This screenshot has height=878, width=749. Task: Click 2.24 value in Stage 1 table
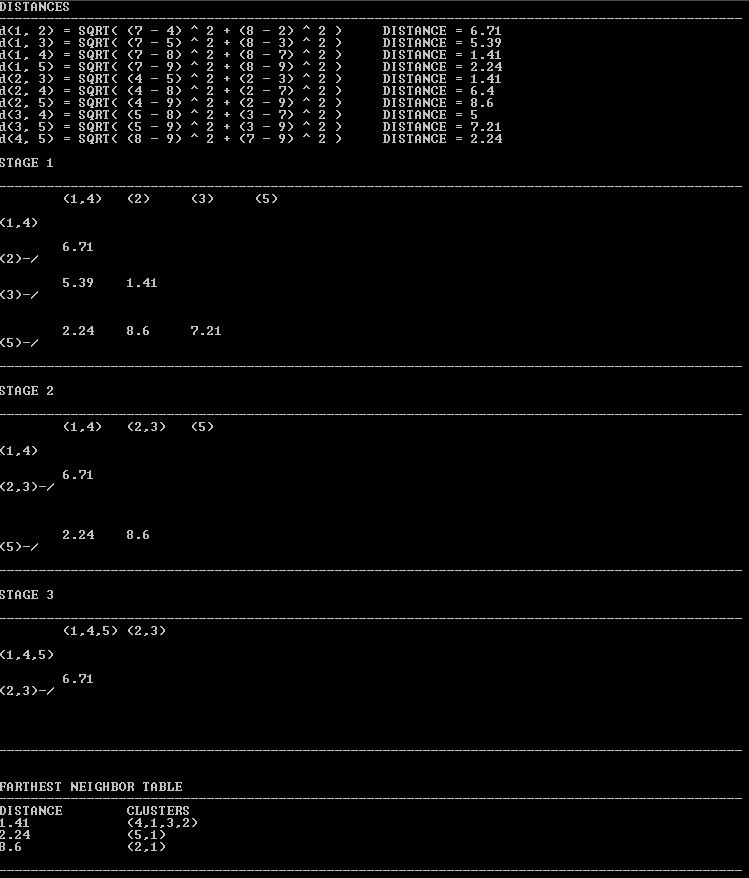pos(78,331)
